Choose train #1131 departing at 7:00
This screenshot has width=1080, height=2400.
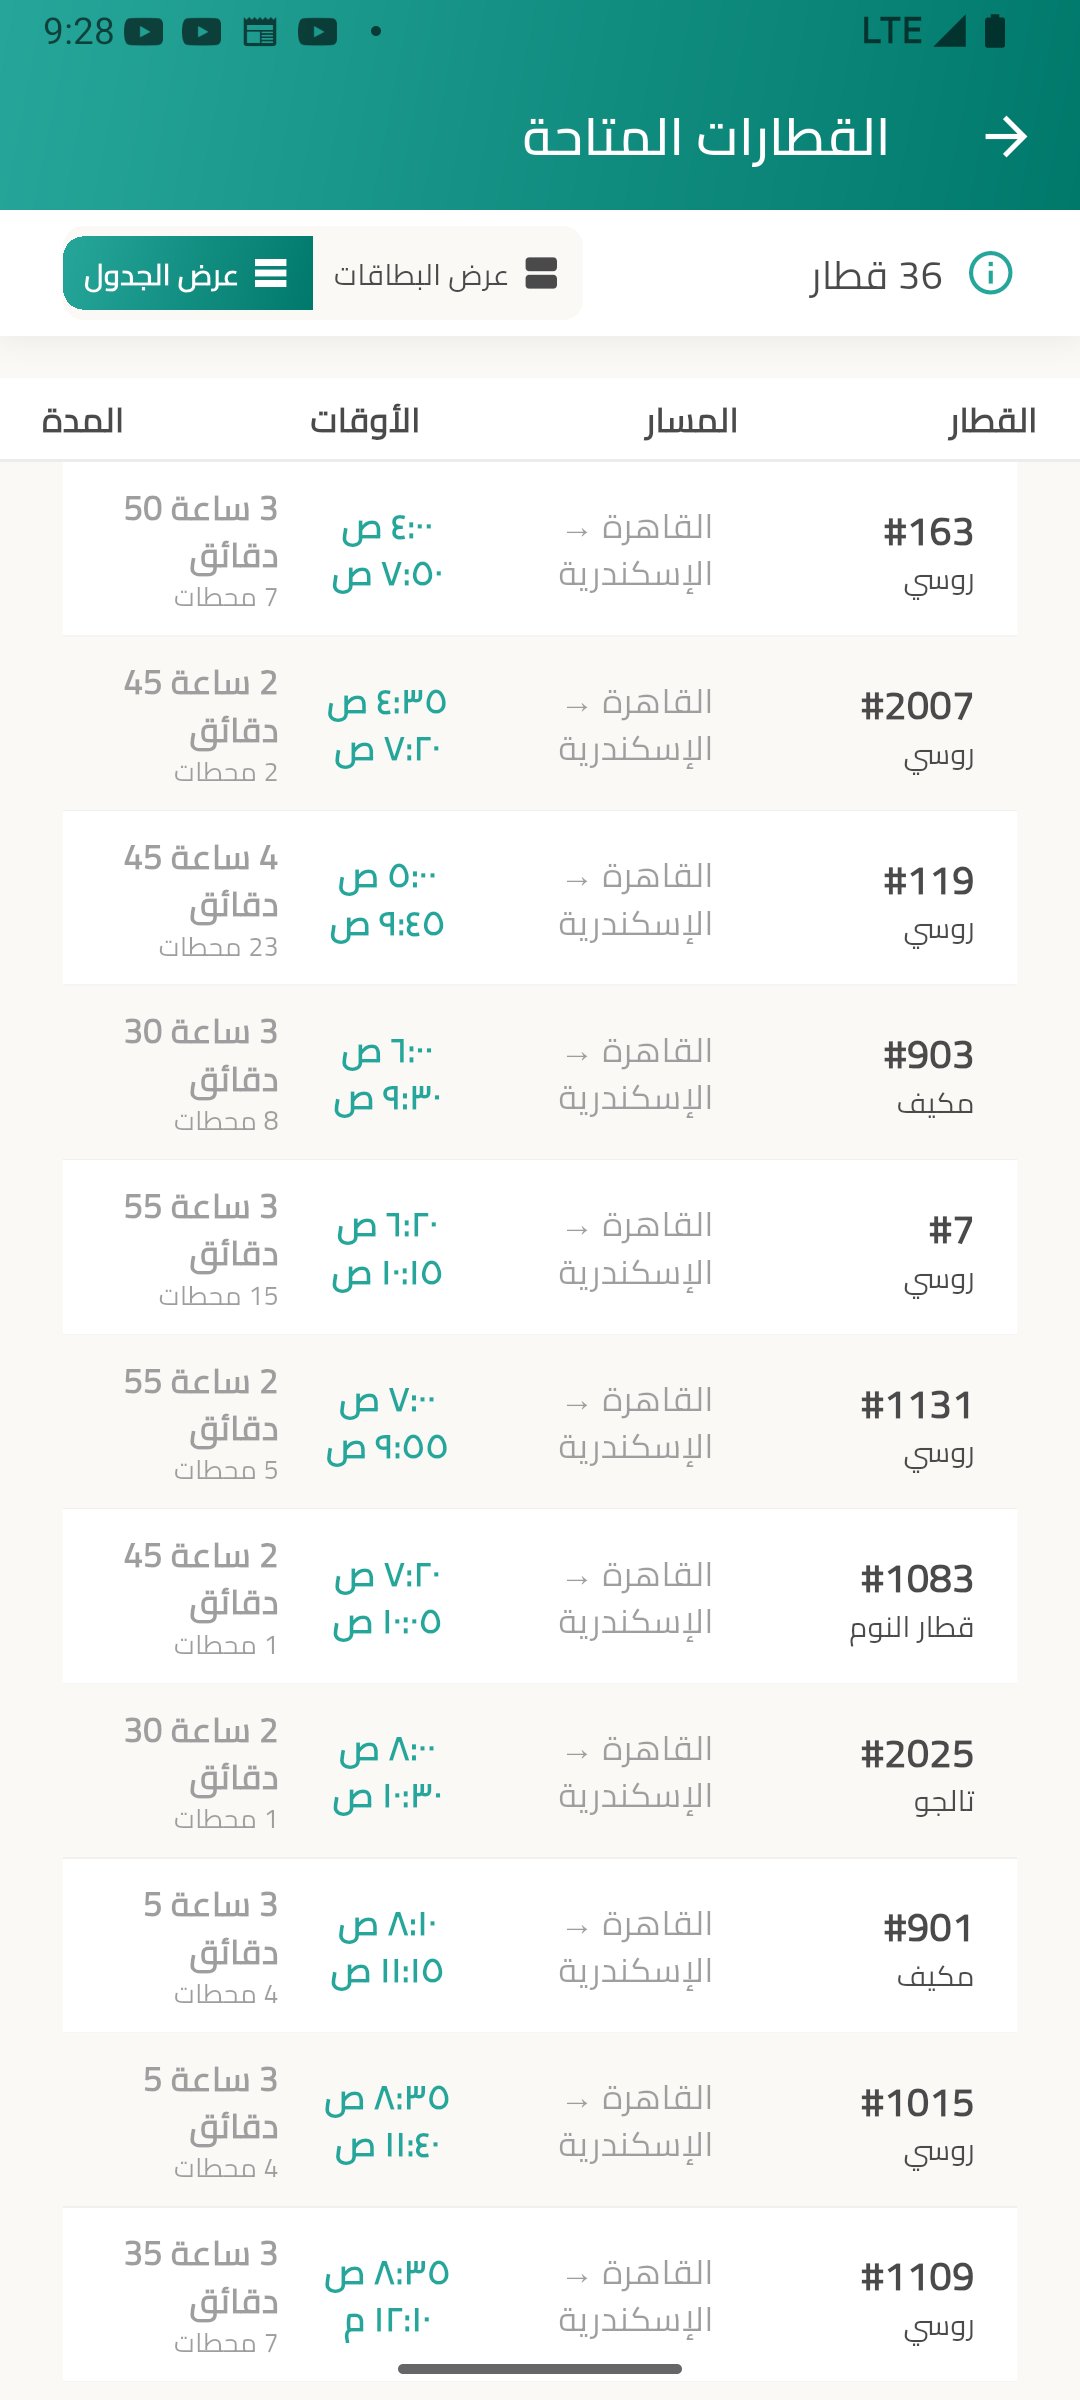tap(540, 1422)
